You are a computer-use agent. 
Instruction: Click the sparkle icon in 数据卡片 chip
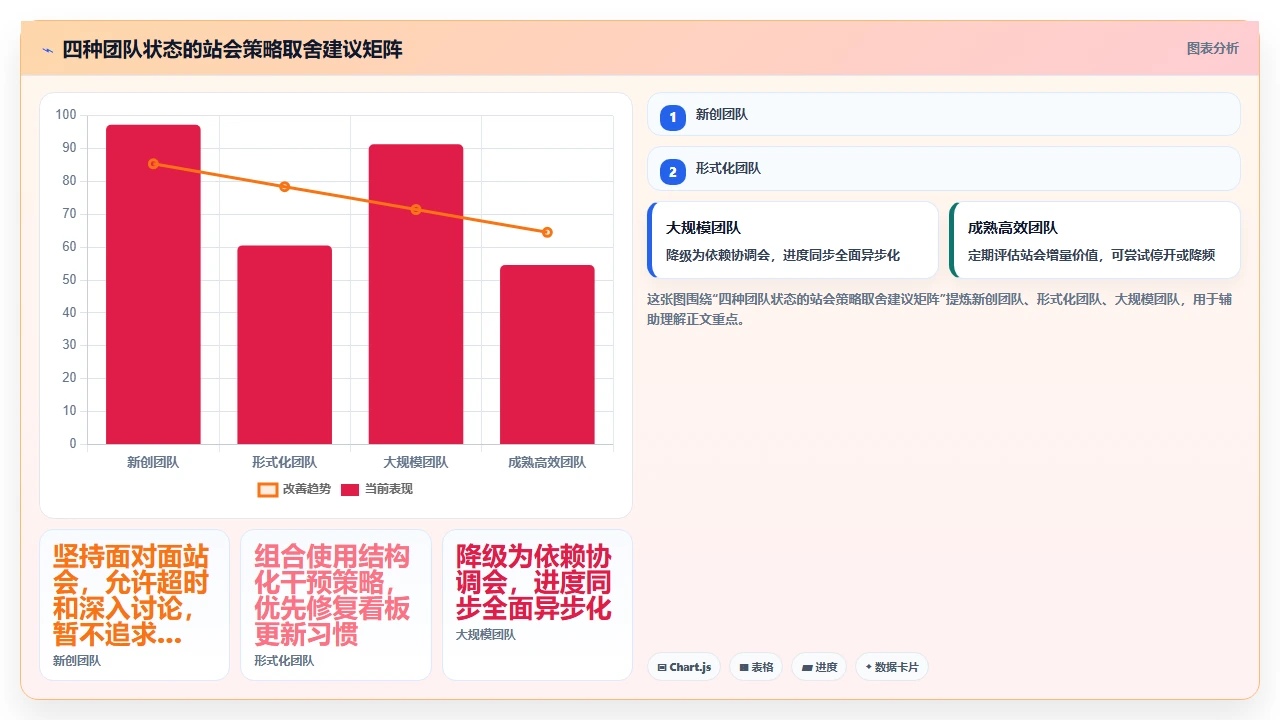pos(869,667)
